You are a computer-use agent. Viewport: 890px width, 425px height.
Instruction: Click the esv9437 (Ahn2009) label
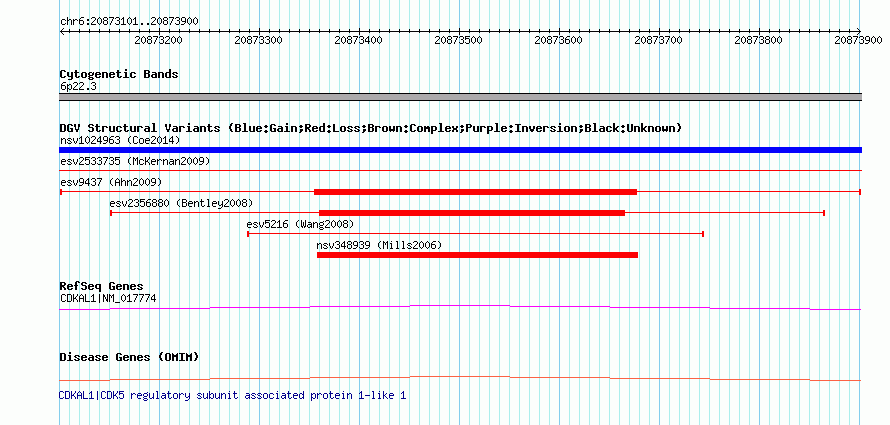click(x=111, y=182)
